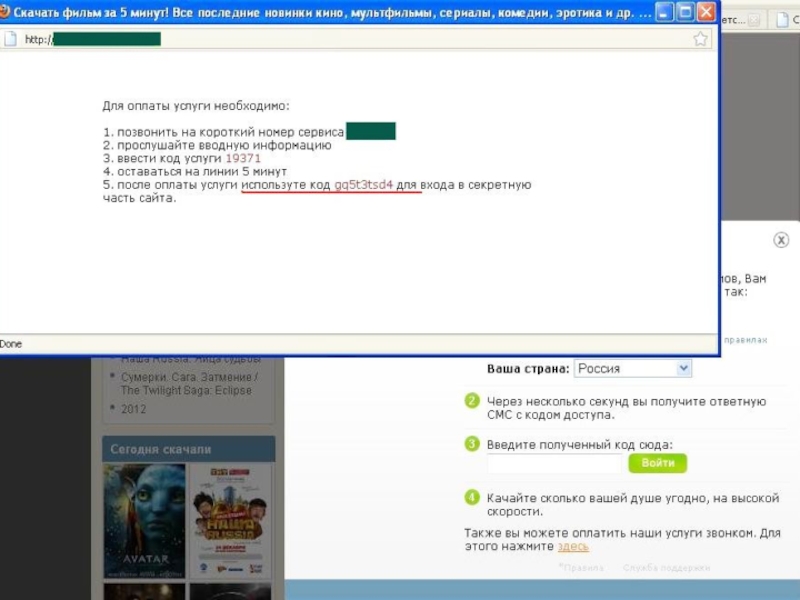800x600 pixels.
Task: Close the payment overlay with the round X
Action: tap(781, 240)
